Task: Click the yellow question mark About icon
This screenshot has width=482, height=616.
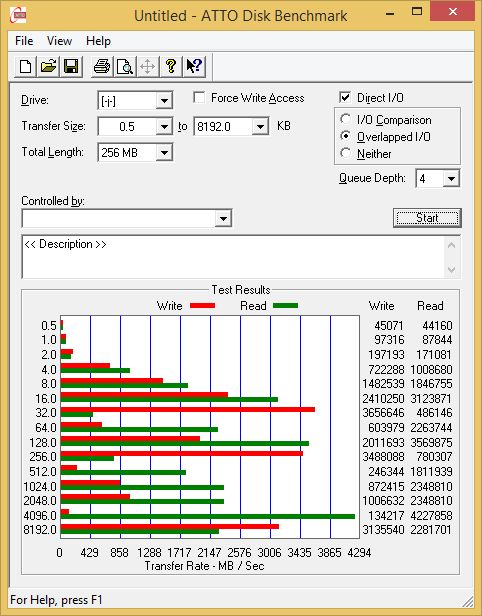Action: pyautogui.click(x=171, y=66)
